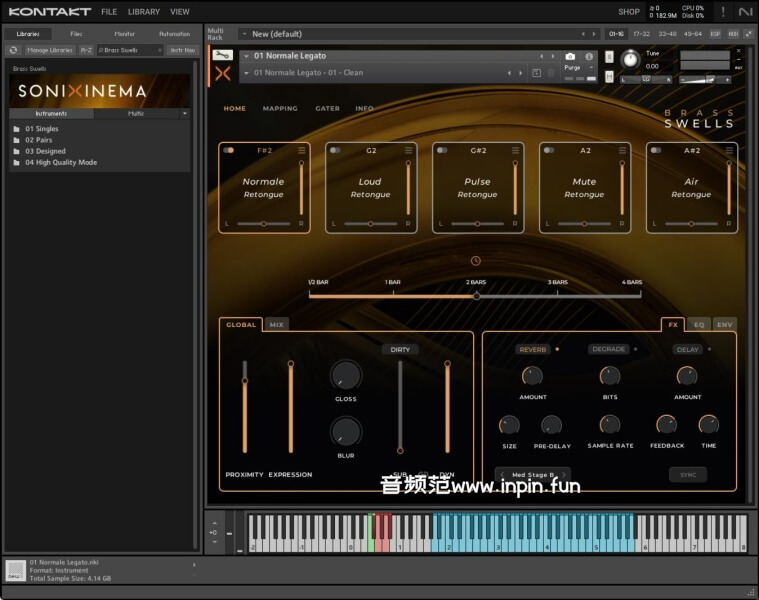Open the Air slot hamburger menu
This screenshot has width=759, height=600.
click(729, 151)
